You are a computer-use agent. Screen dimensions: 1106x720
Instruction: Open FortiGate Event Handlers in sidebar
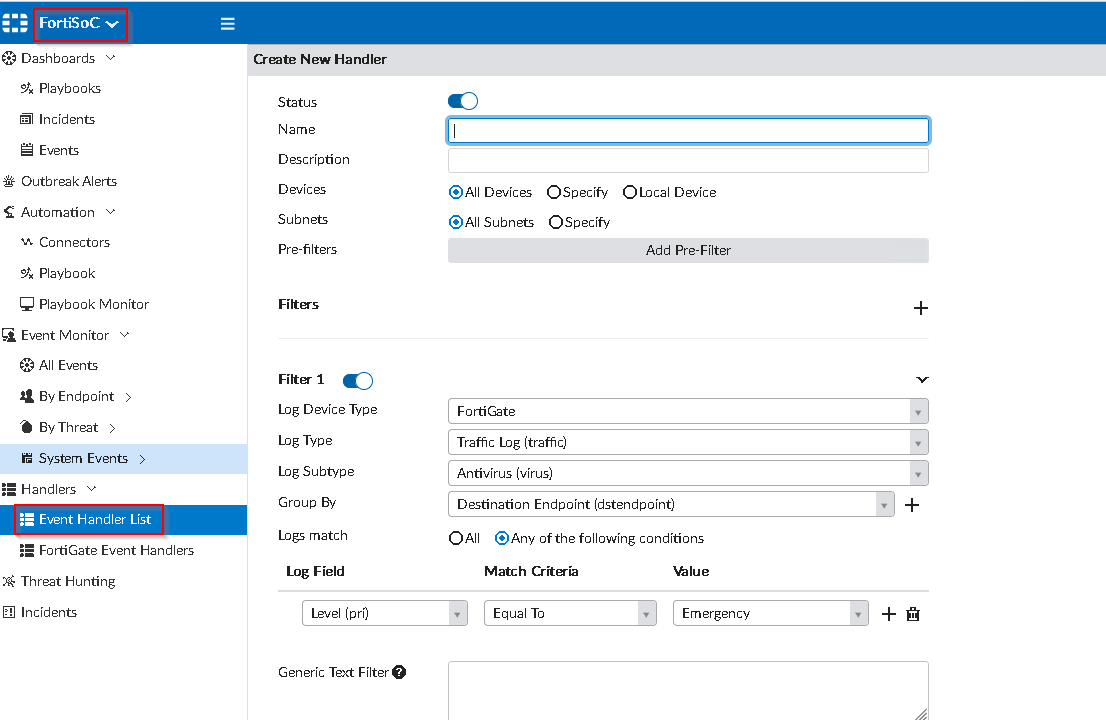(x=116, y=550)
